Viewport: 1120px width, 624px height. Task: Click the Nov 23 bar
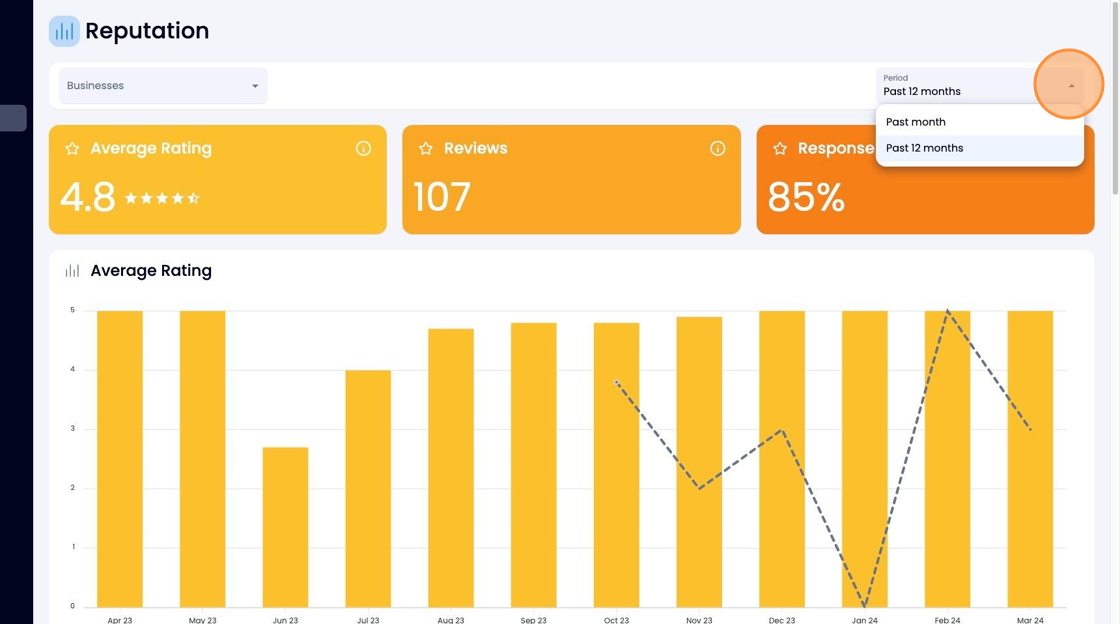[x=699, y=462]
